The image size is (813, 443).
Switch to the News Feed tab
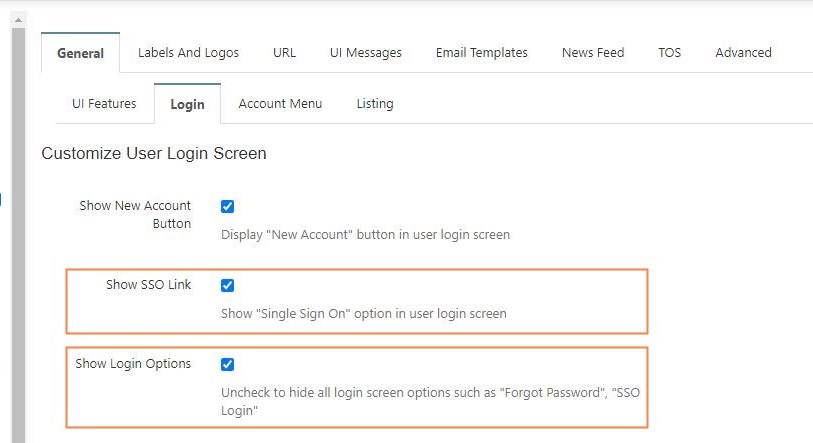click(x=595, y=52)
